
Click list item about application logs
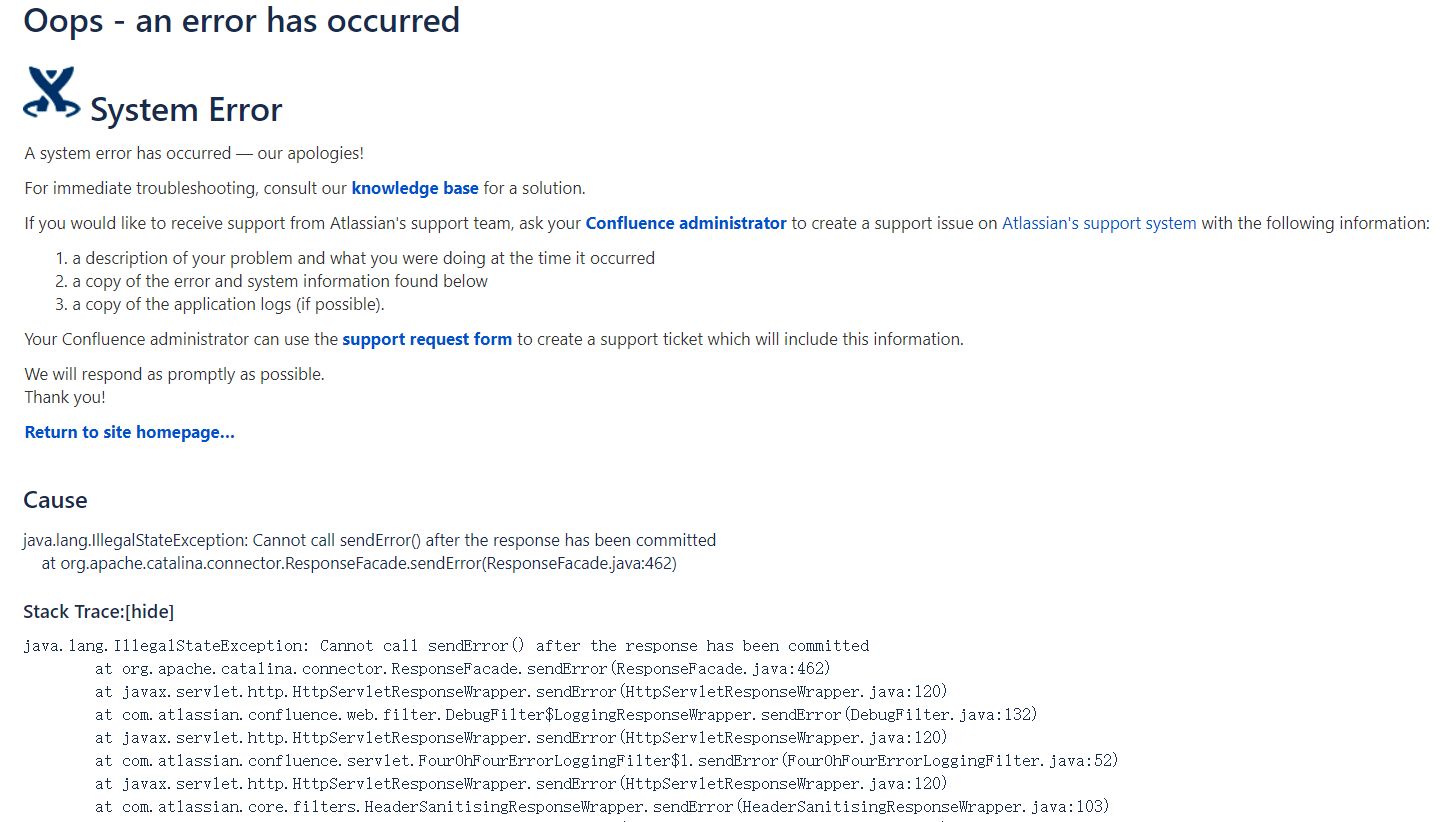click(x=228, y=304)
